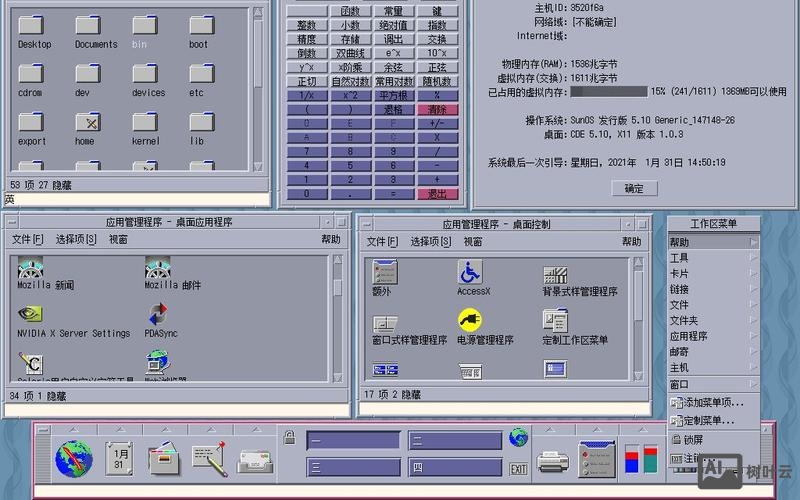Image resolution: width=800 pixels, height=500 pixels.
Task: Click 确定 in the system info dialog
Action: (x=634, y=188)
